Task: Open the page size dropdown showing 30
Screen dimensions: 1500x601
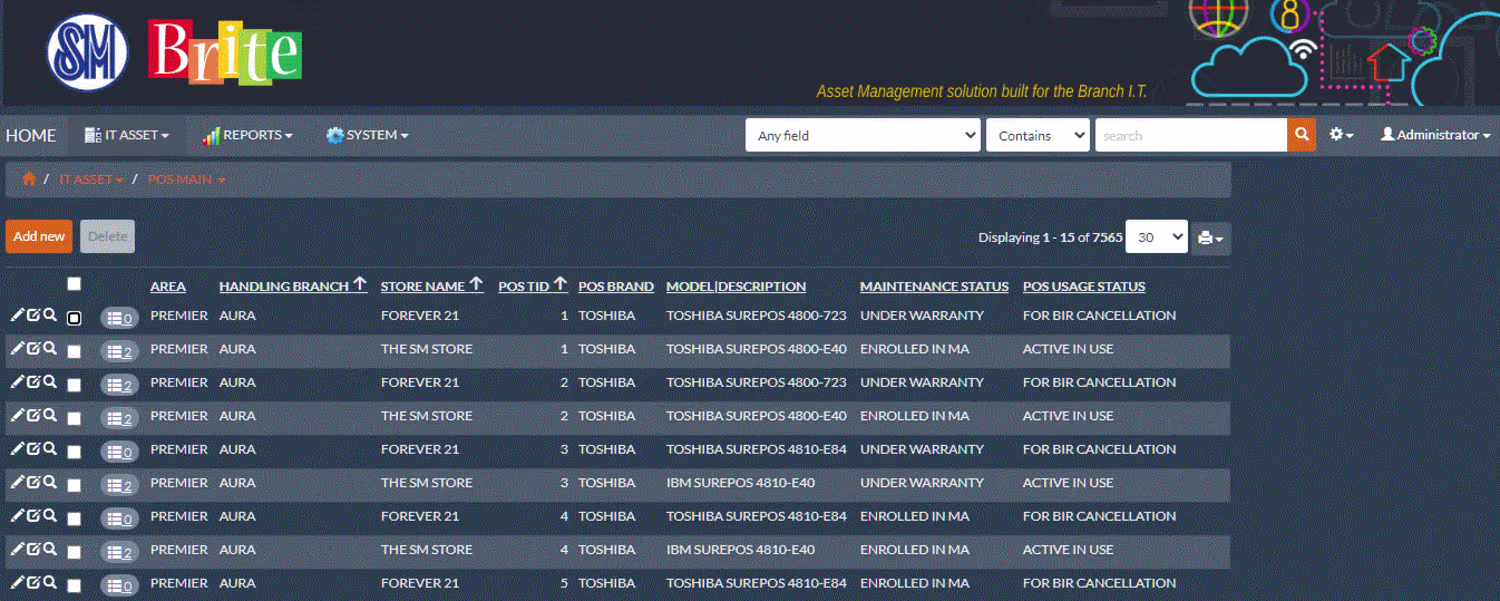Action: coord(1157,237)
